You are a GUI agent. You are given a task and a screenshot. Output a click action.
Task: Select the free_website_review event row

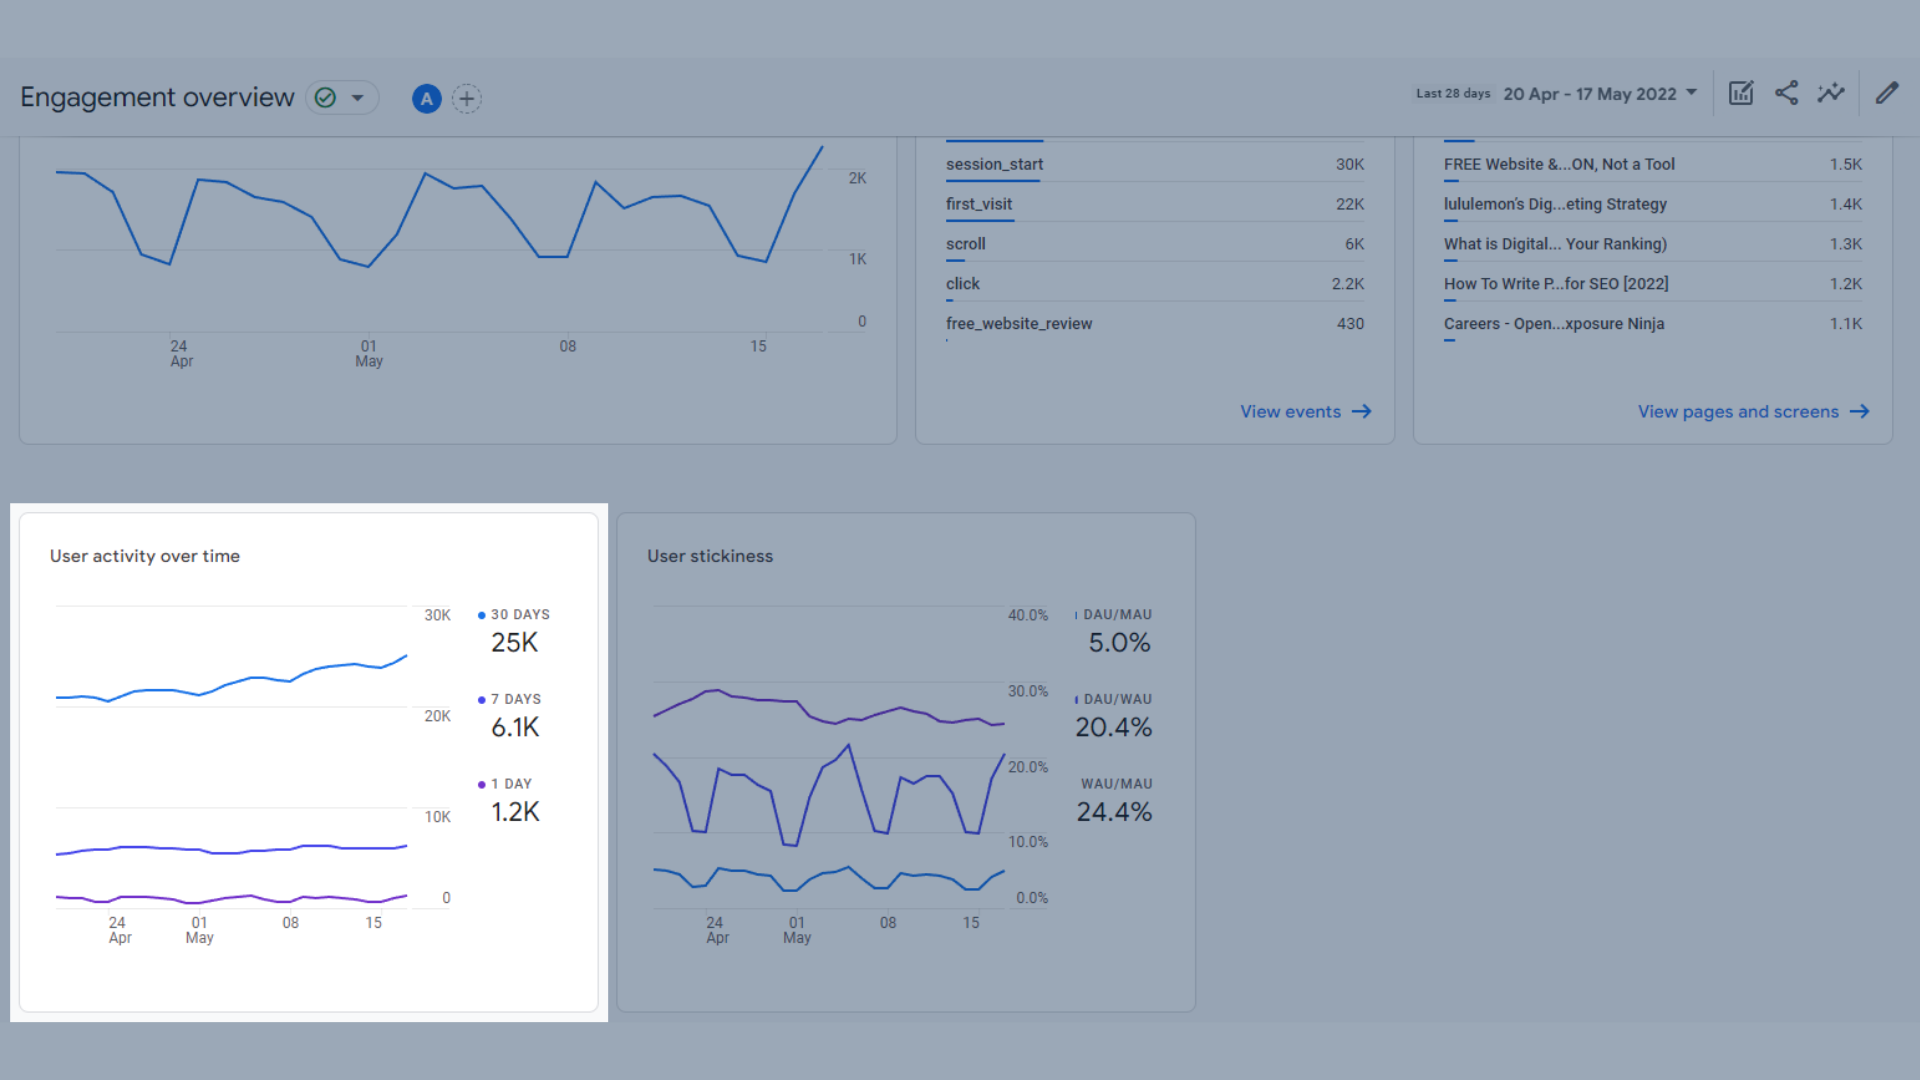point(1018,324)
